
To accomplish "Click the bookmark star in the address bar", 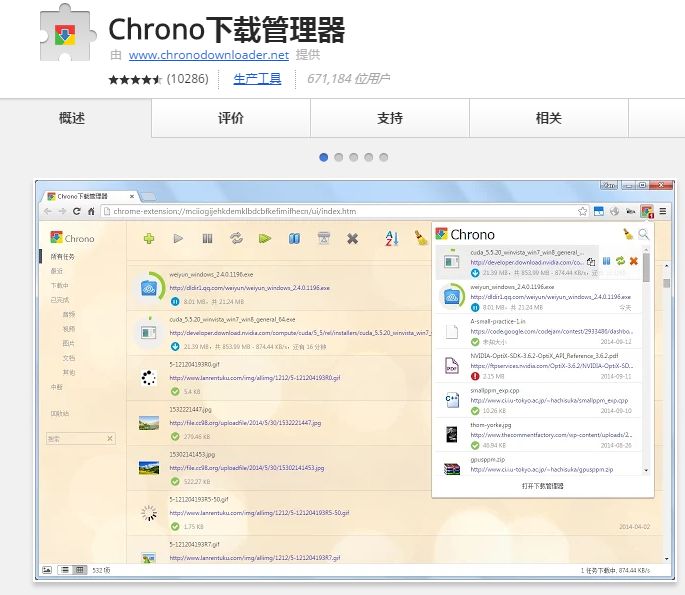I will (x=583, y=211).
